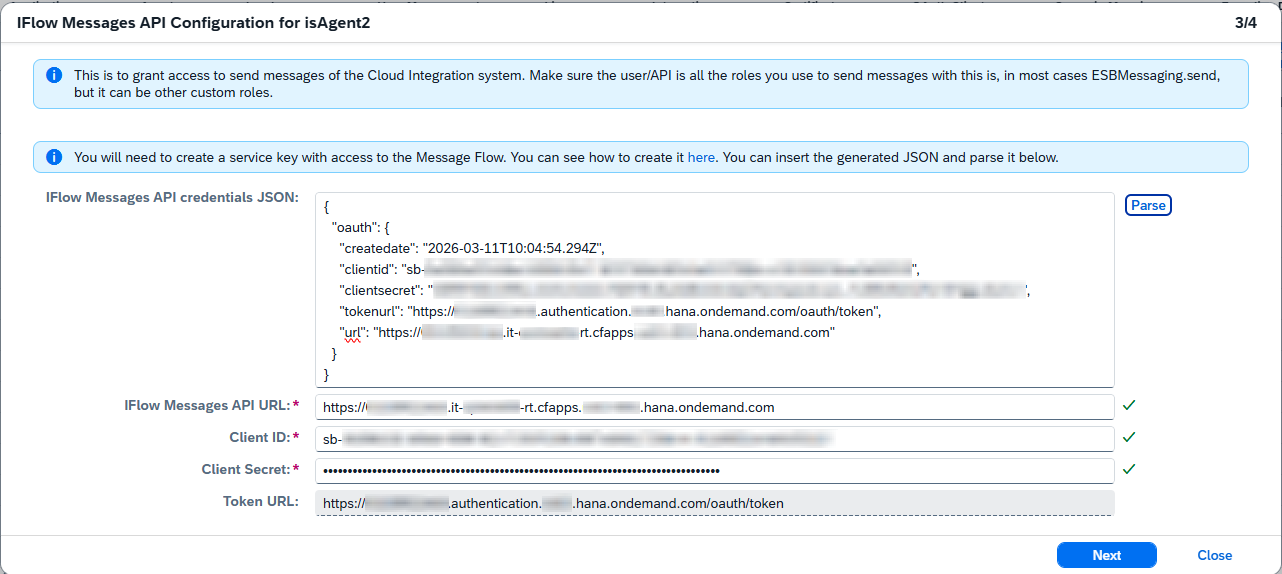Image resolution: width=1282 pixels, height=574 pixels.
Task: Open the 'here' link for service key instructions
Action: pyautogui.click(x=701, y=157)
